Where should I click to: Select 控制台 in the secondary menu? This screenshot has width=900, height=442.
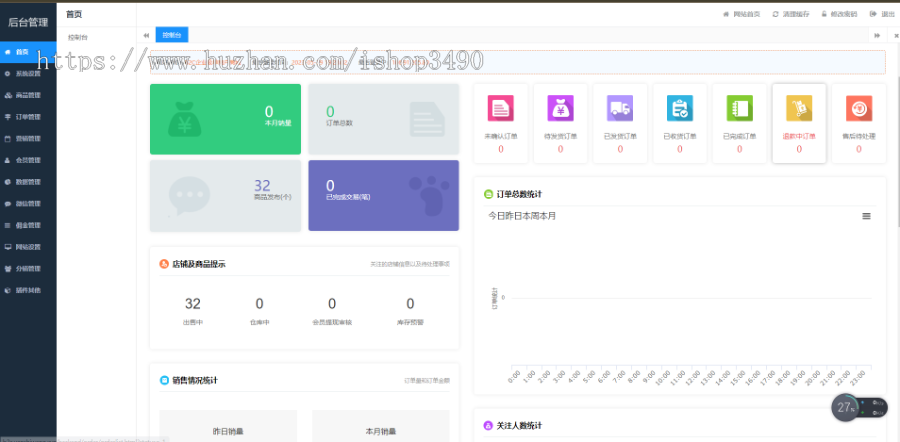click(x=78, y=37)
